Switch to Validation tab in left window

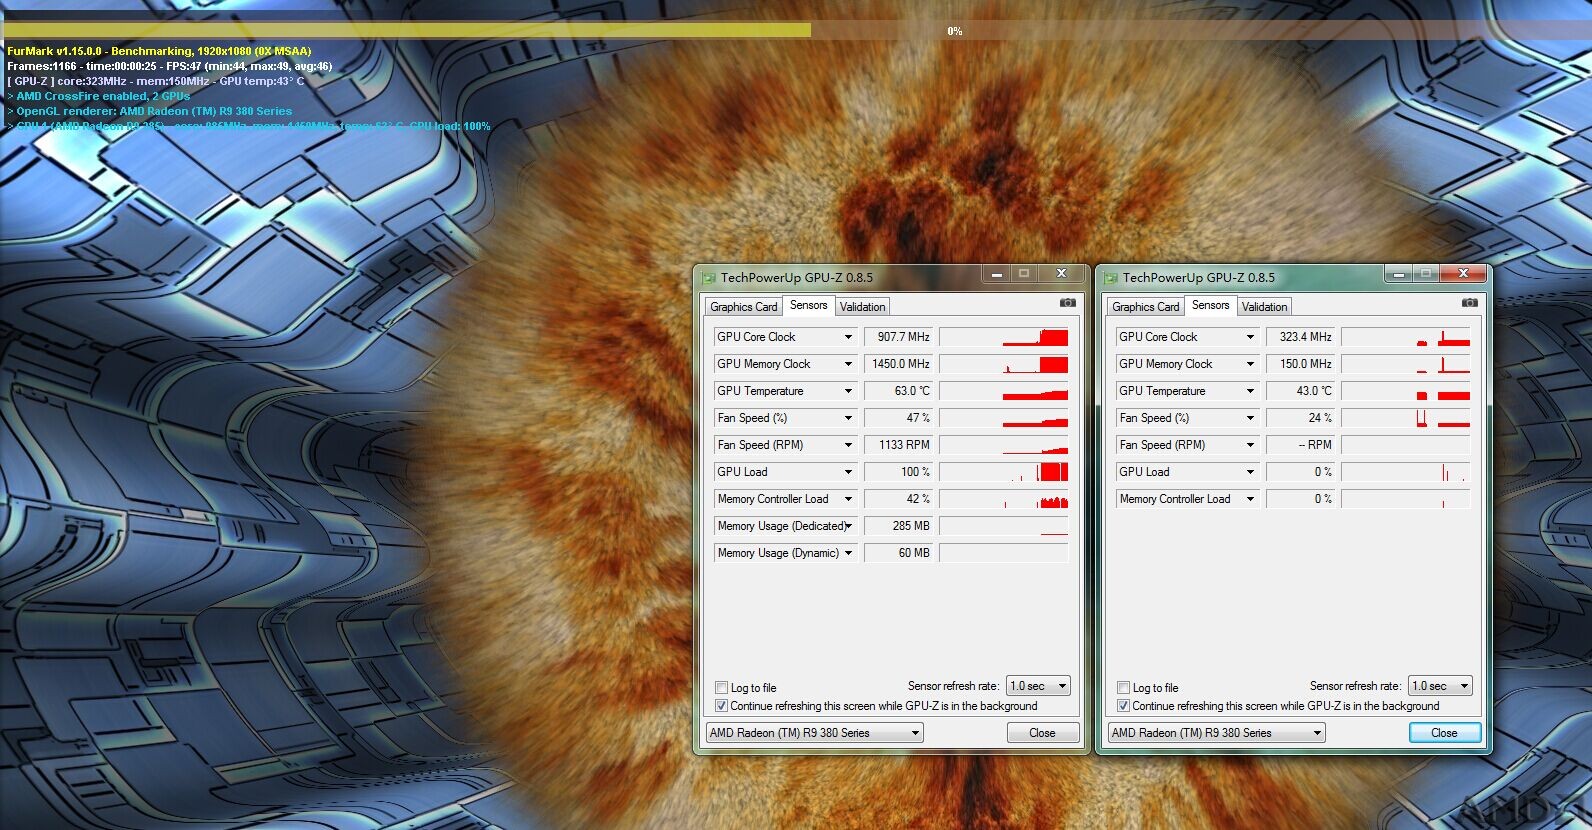point(862,307)
